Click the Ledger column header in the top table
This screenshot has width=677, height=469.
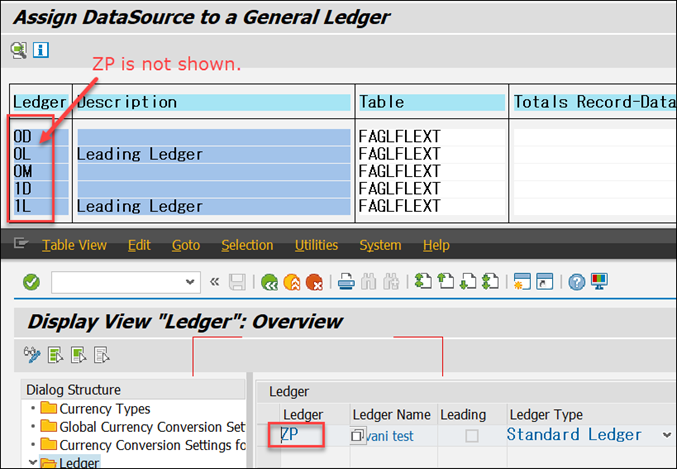(40, 102)
